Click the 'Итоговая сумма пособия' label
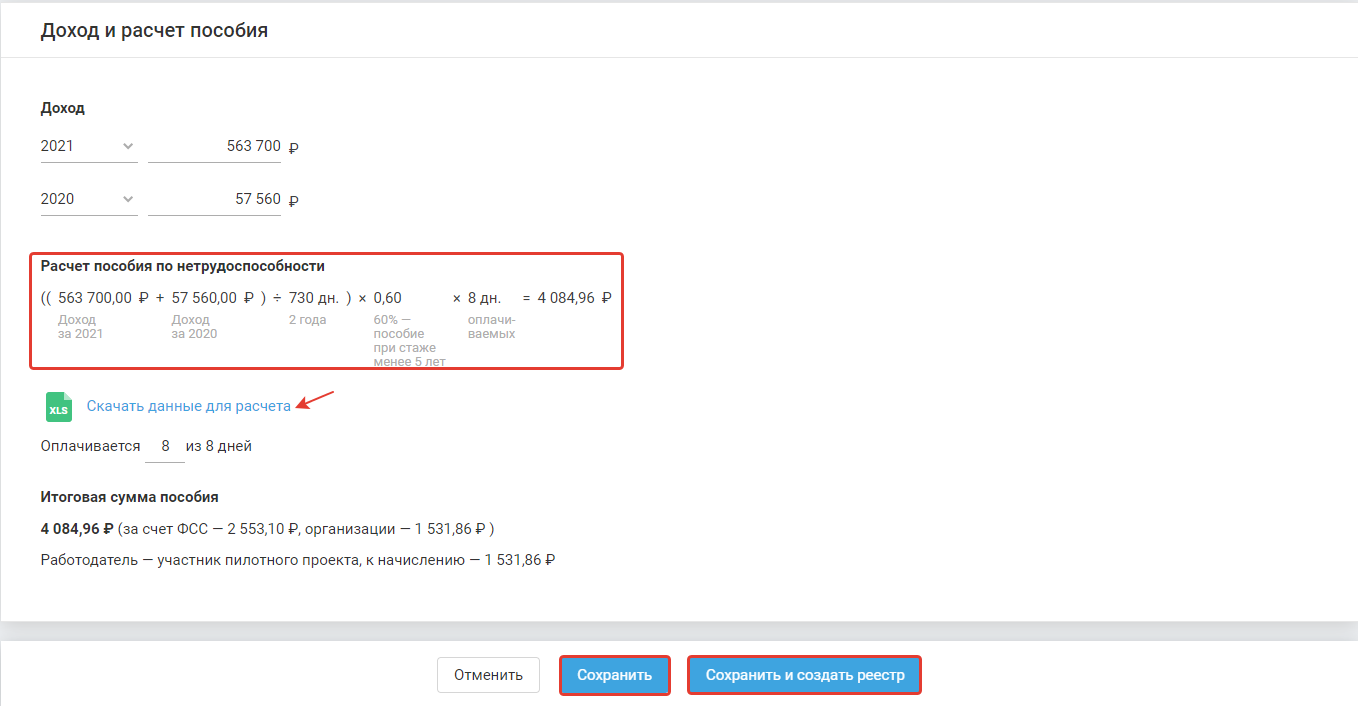1358x706 pixels. (130, 497)
